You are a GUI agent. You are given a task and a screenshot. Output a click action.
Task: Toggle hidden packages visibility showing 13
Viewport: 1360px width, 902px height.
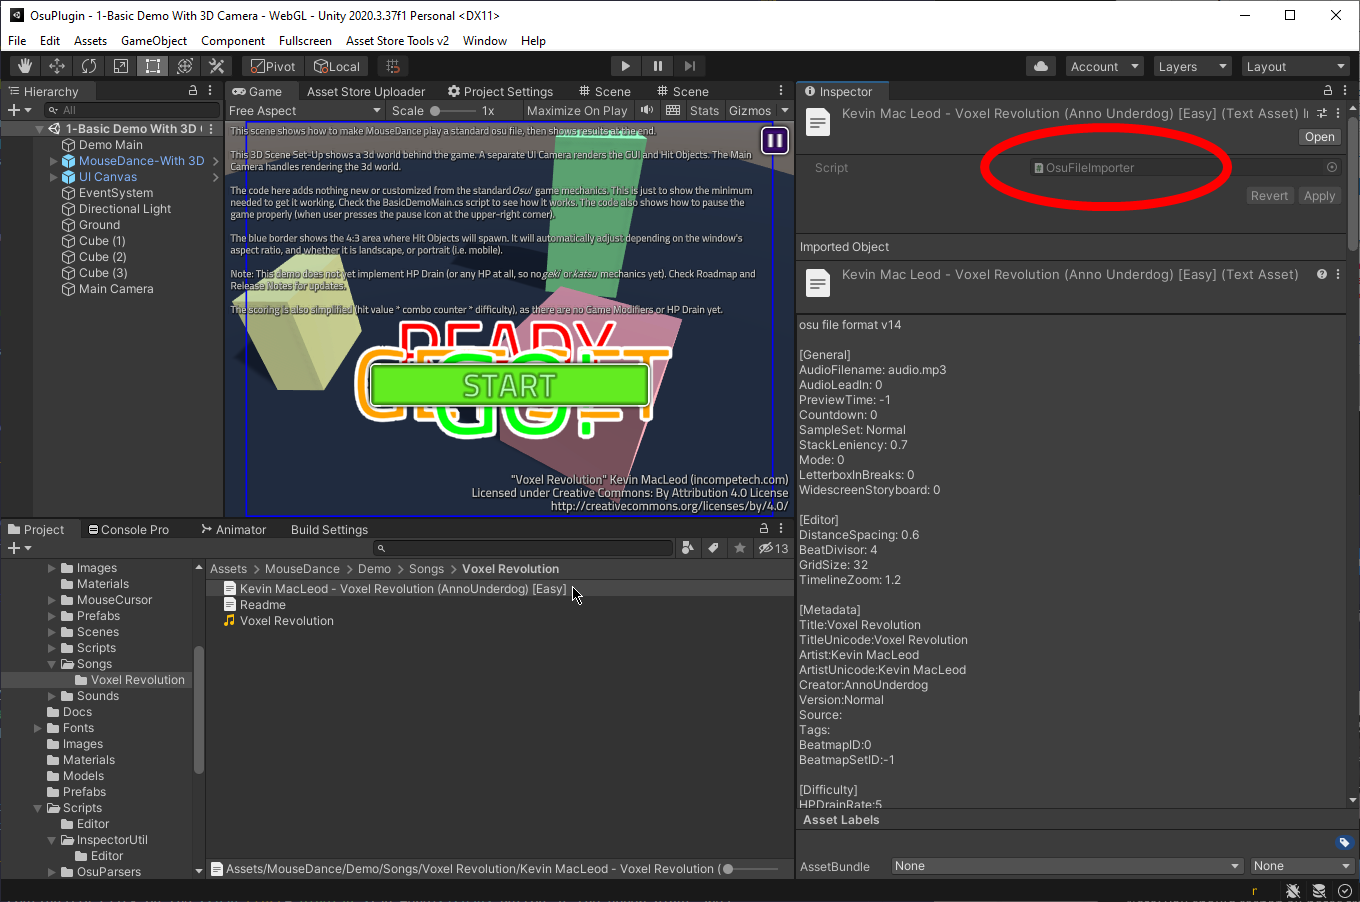(x=773, y=548)
